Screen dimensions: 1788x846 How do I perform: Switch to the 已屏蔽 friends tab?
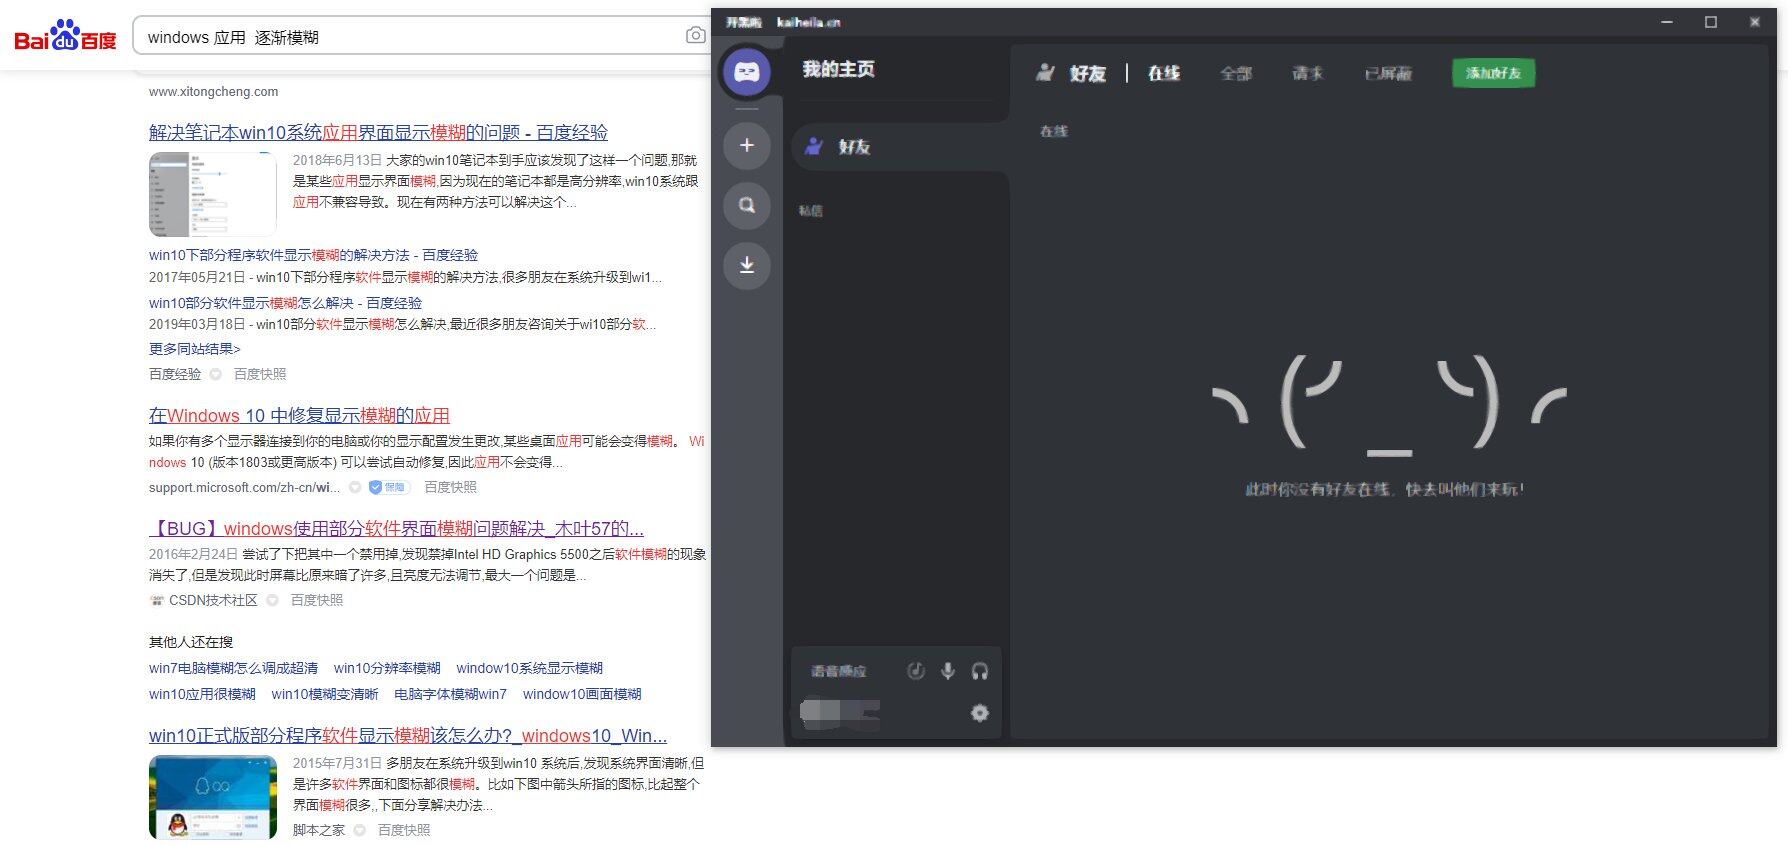point(1388,73)
